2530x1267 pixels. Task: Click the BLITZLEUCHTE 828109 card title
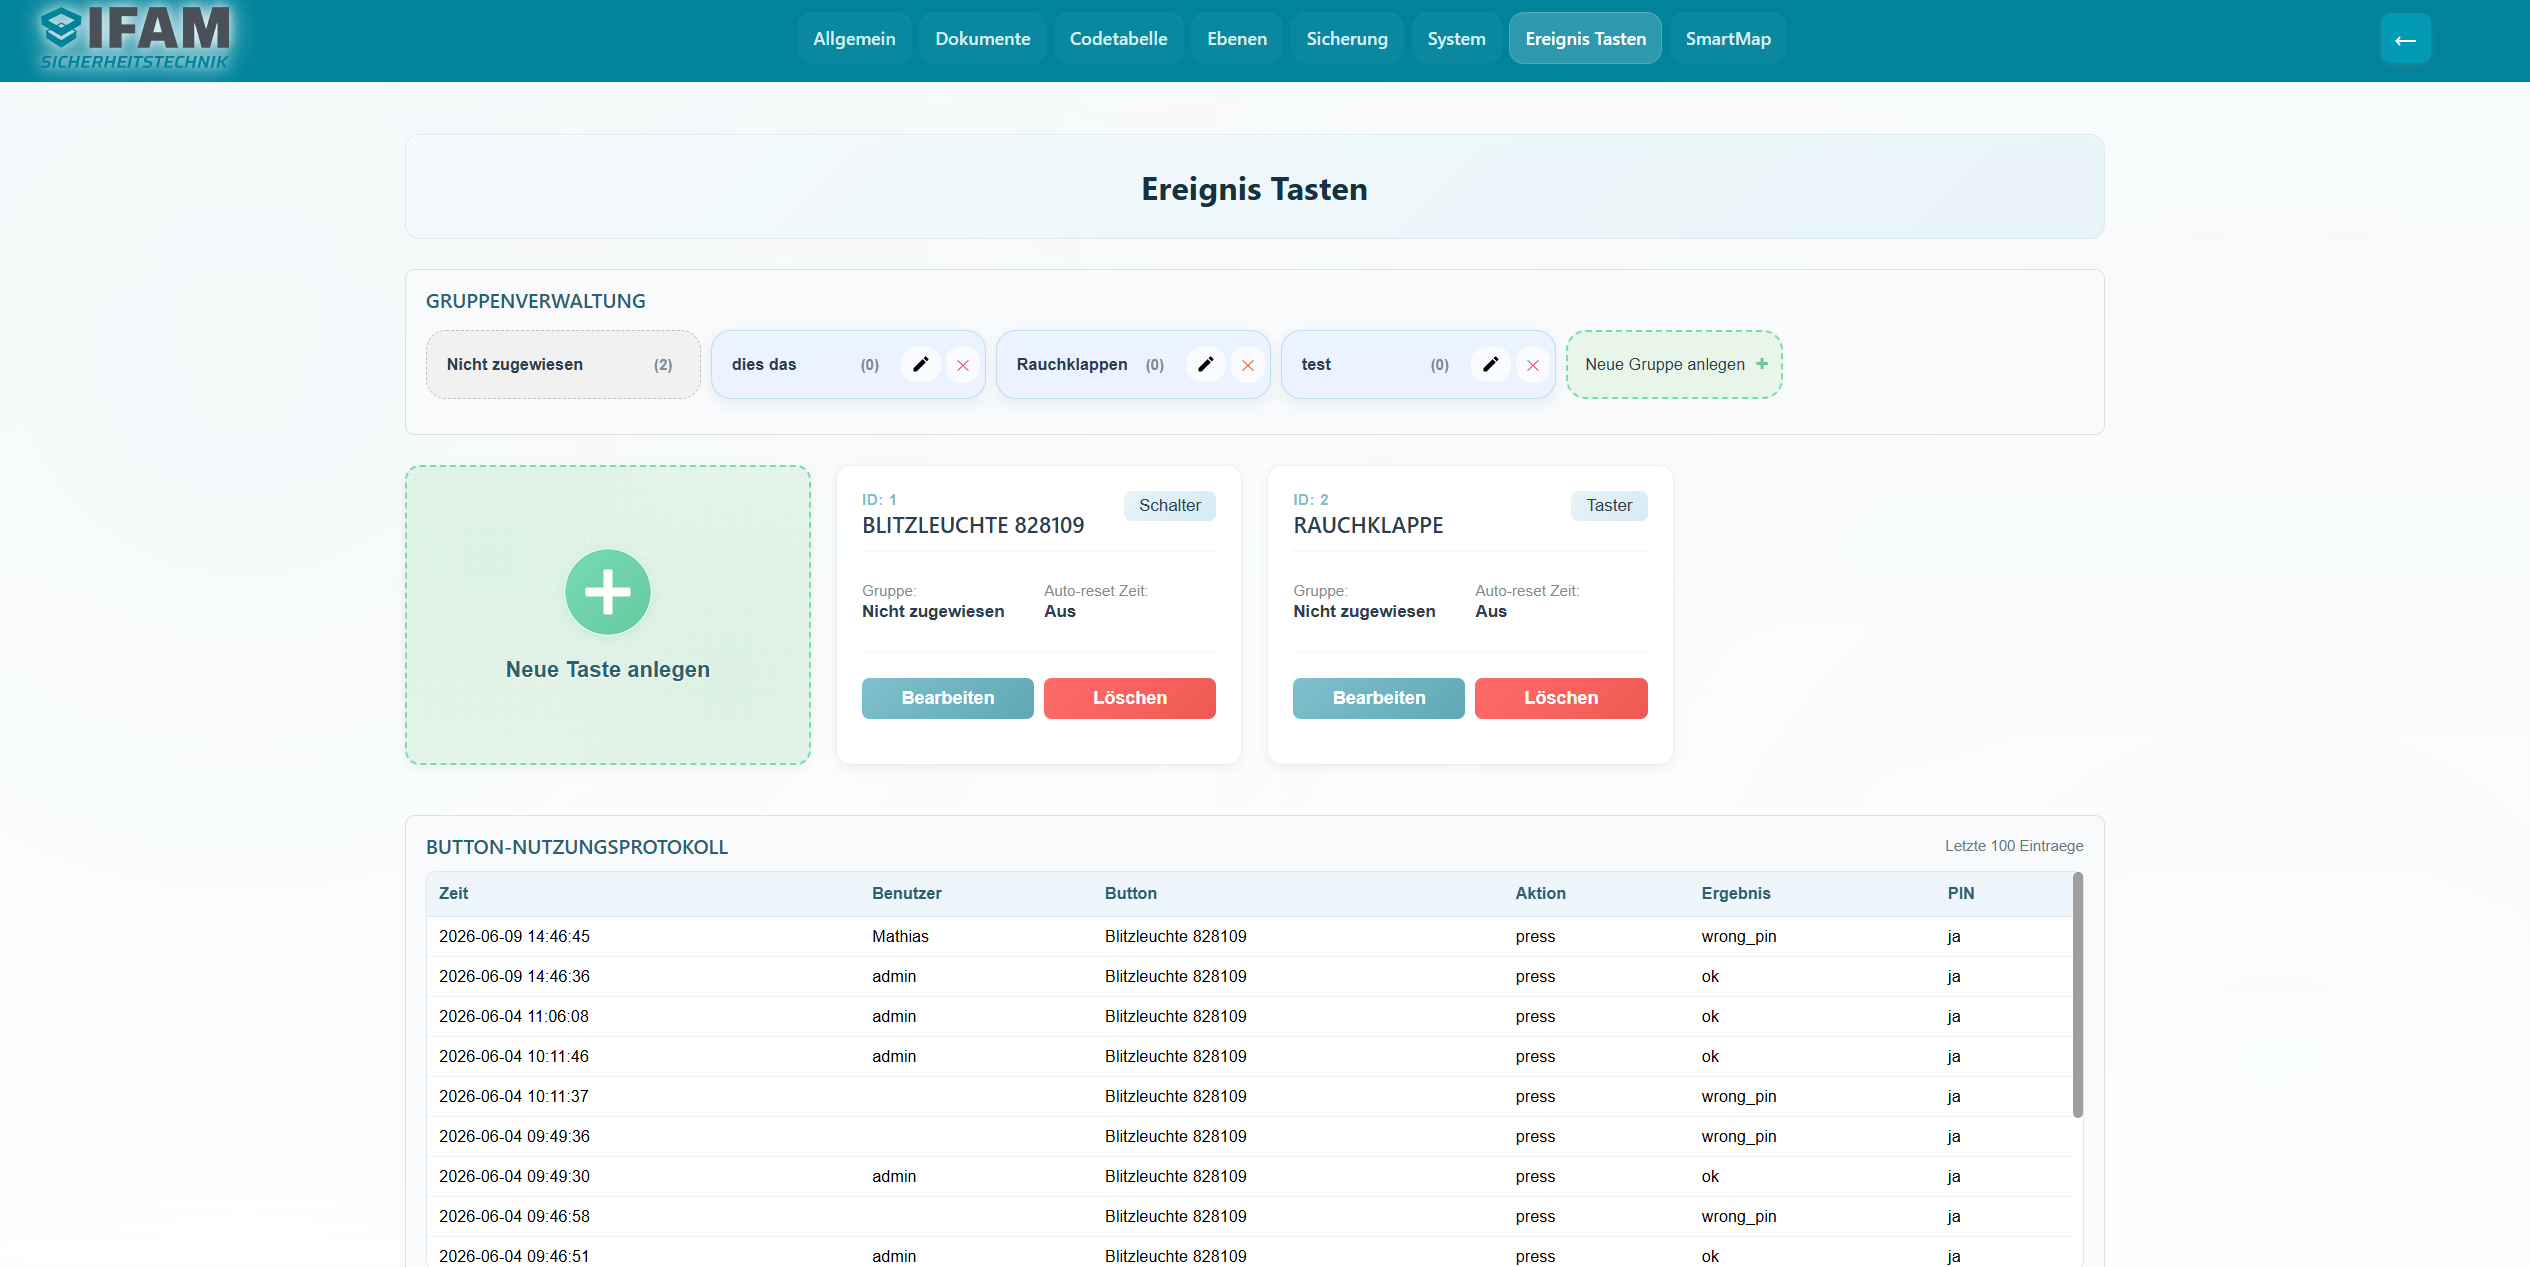[973, 525]
